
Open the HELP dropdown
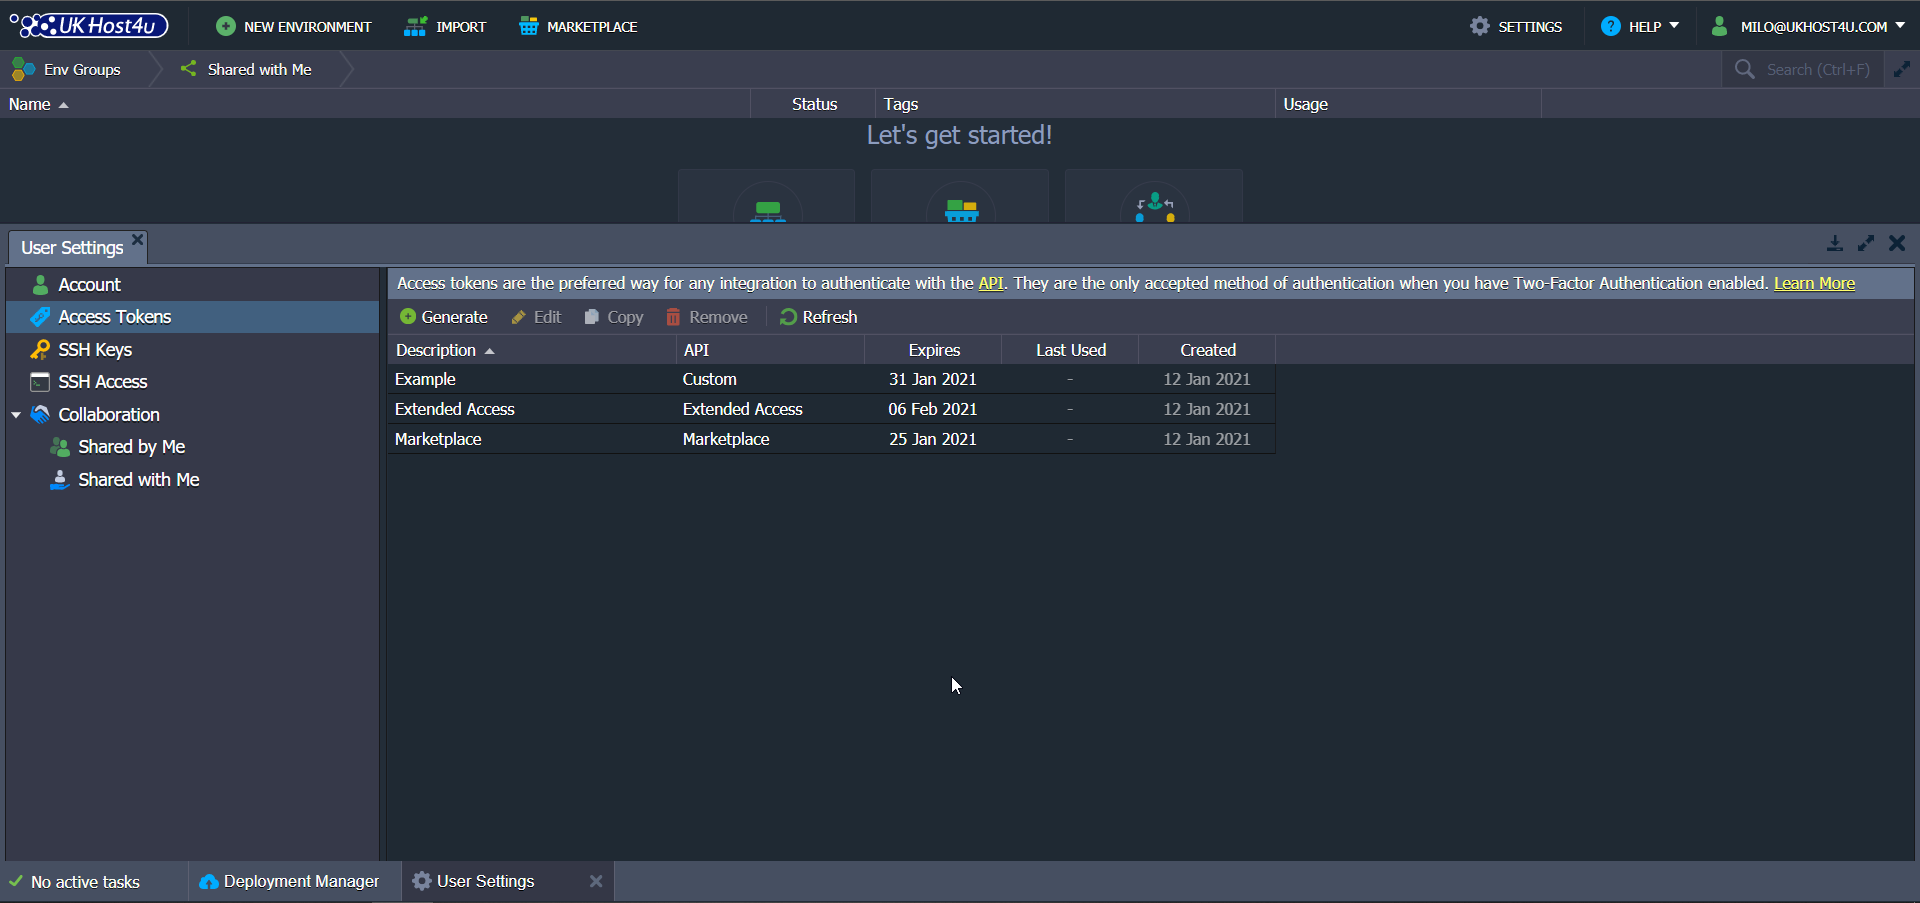[1640, 26]
